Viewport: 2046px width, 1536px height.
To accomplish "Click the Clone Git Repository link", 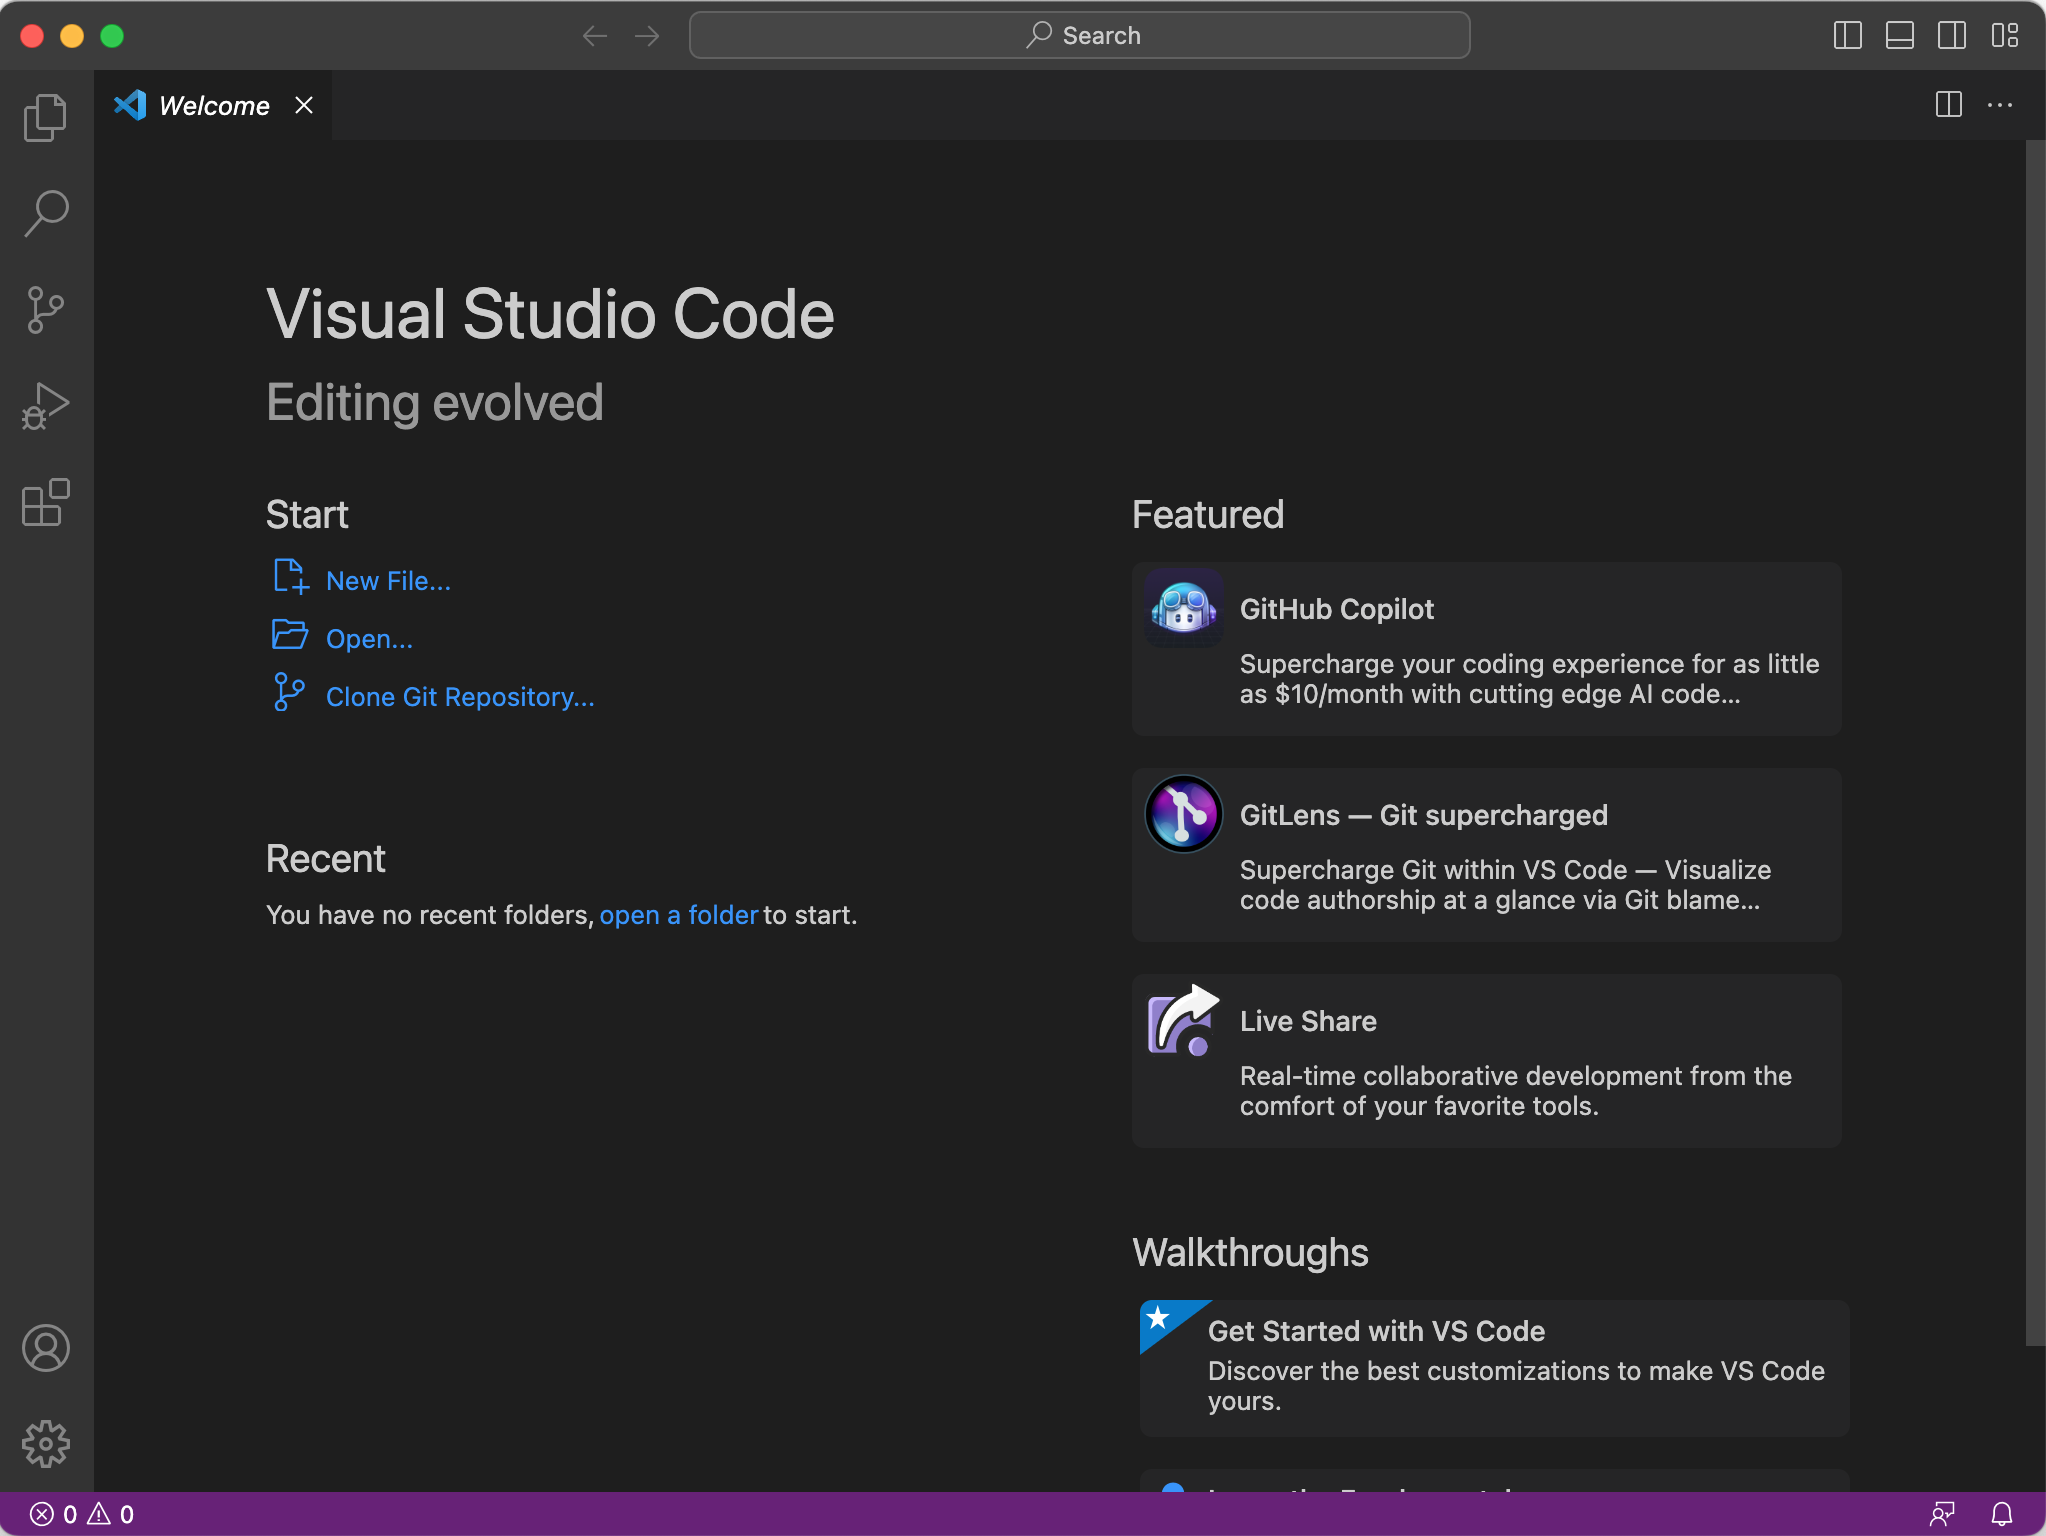I will 459,697.
